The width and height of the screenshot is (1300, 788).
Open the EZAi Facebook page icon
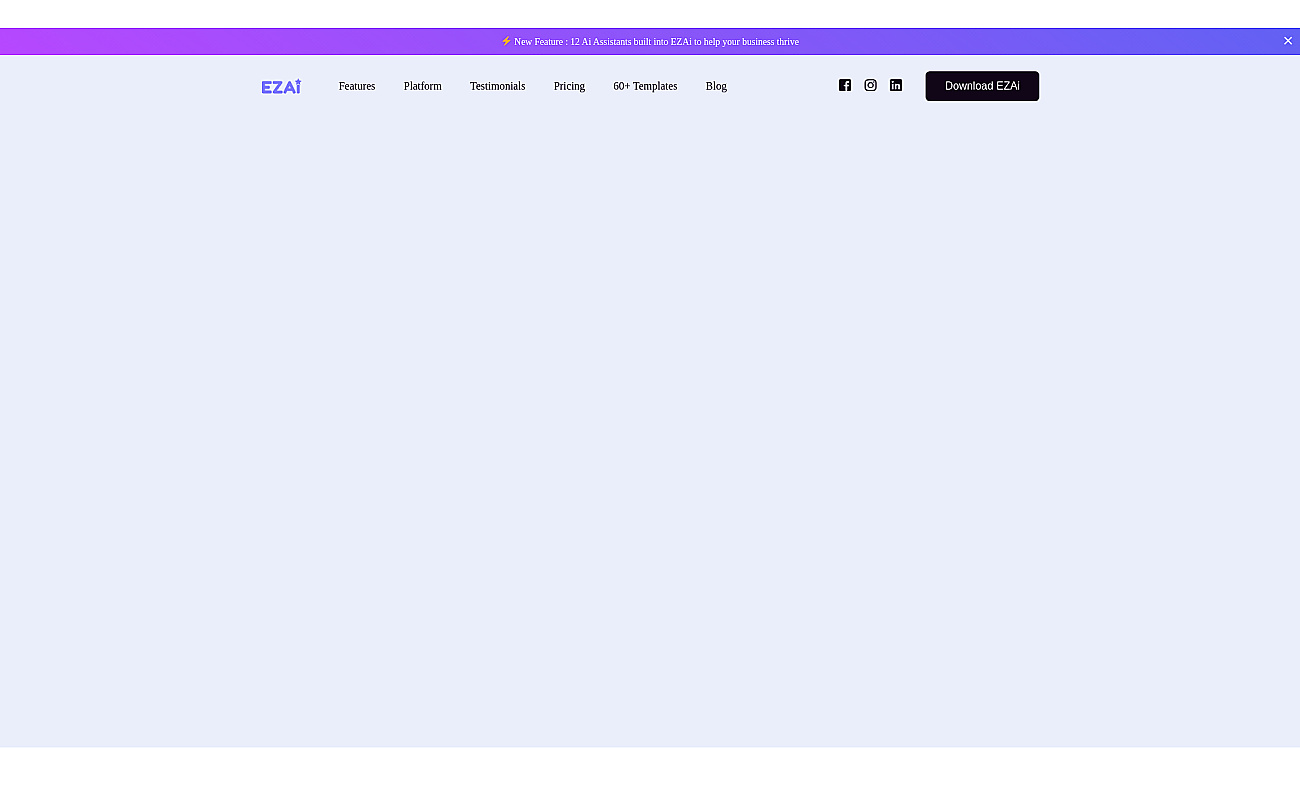tap(845, 85)
